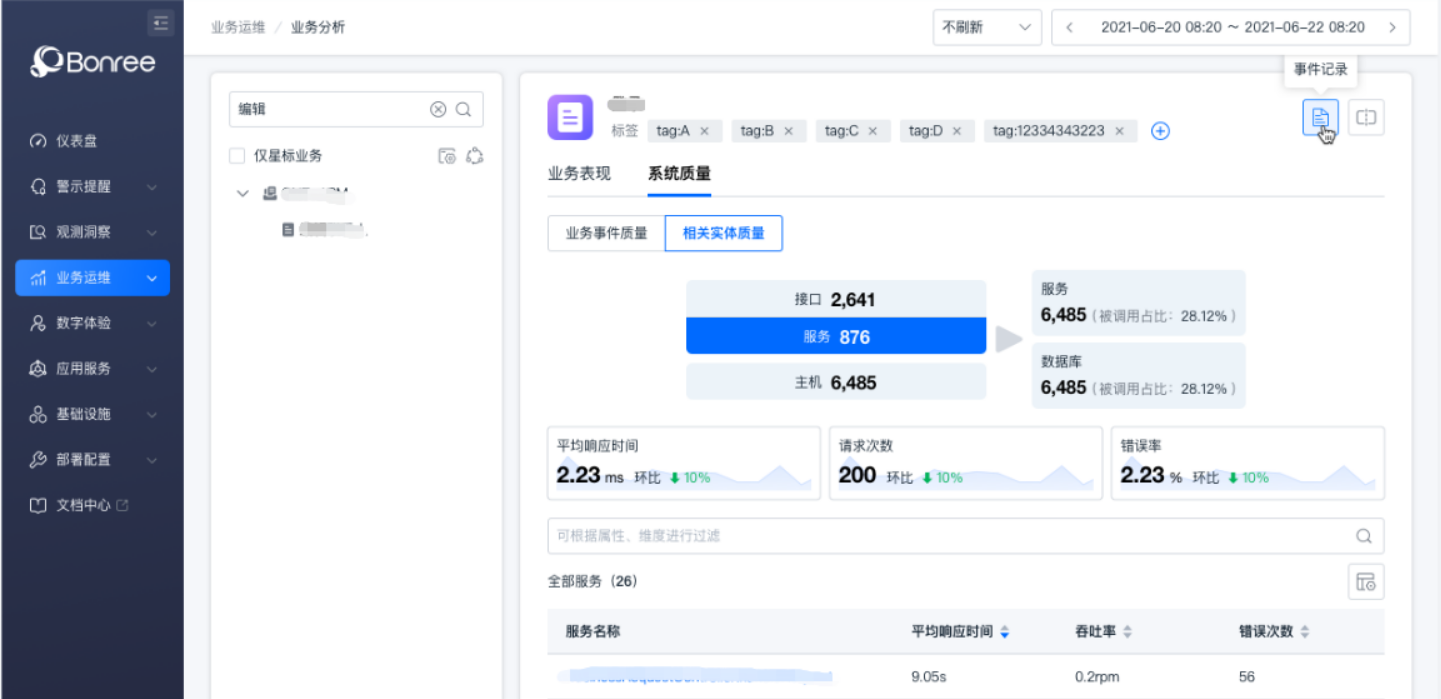Screen dimensions: 1441x699
Task: Remove the tag:A label
Action: point(704,131)
